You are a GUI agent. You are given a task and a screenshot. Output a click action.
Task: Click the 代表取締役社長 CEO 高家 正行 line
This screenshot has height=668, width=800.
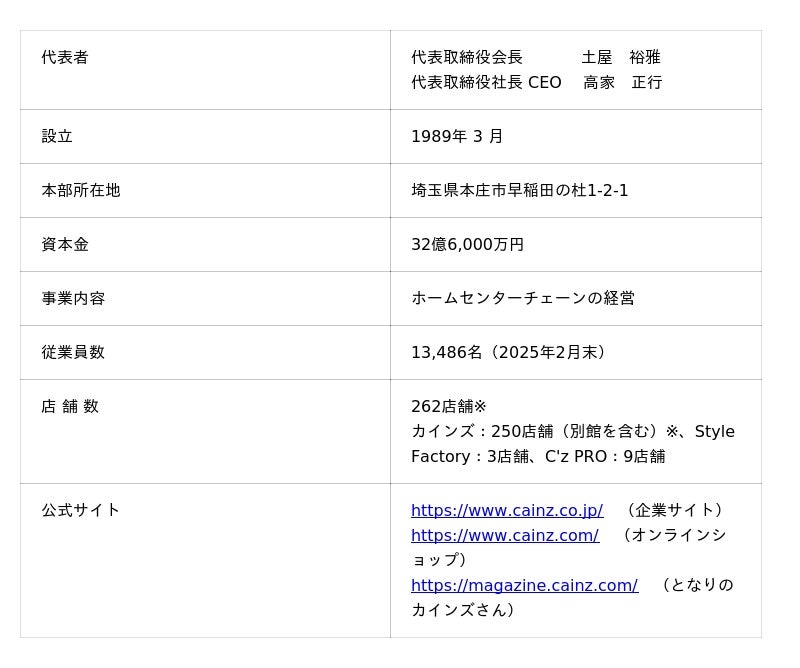tap(536, 82)
